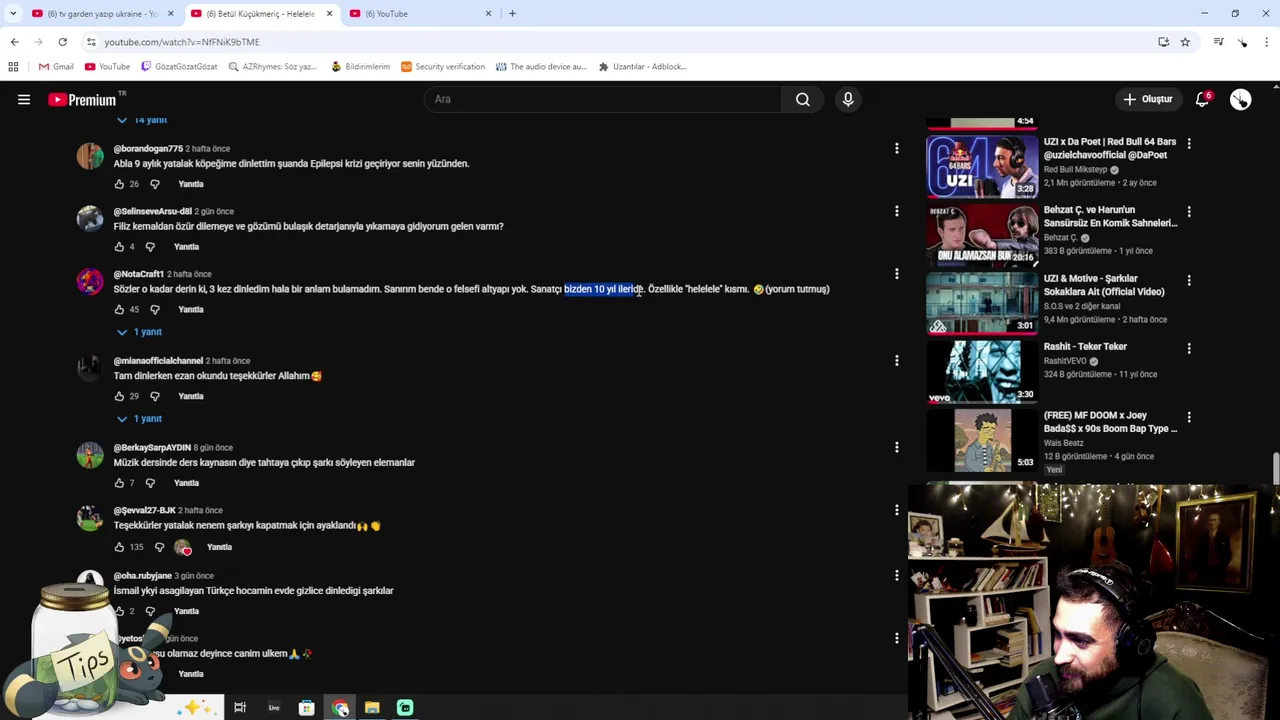Screen dimensions: 1280x720
Task: Reply (Yanıtla) to @SelinseveArsu-d8l's comment
Action: pos(186,247)
